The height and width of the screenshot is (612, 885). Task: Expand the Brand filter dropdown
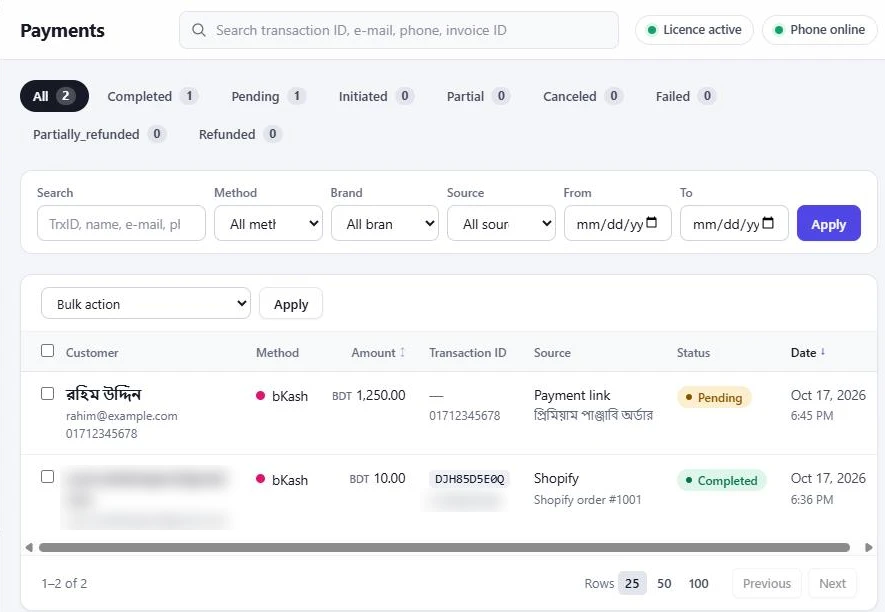(x=385, y=224)
